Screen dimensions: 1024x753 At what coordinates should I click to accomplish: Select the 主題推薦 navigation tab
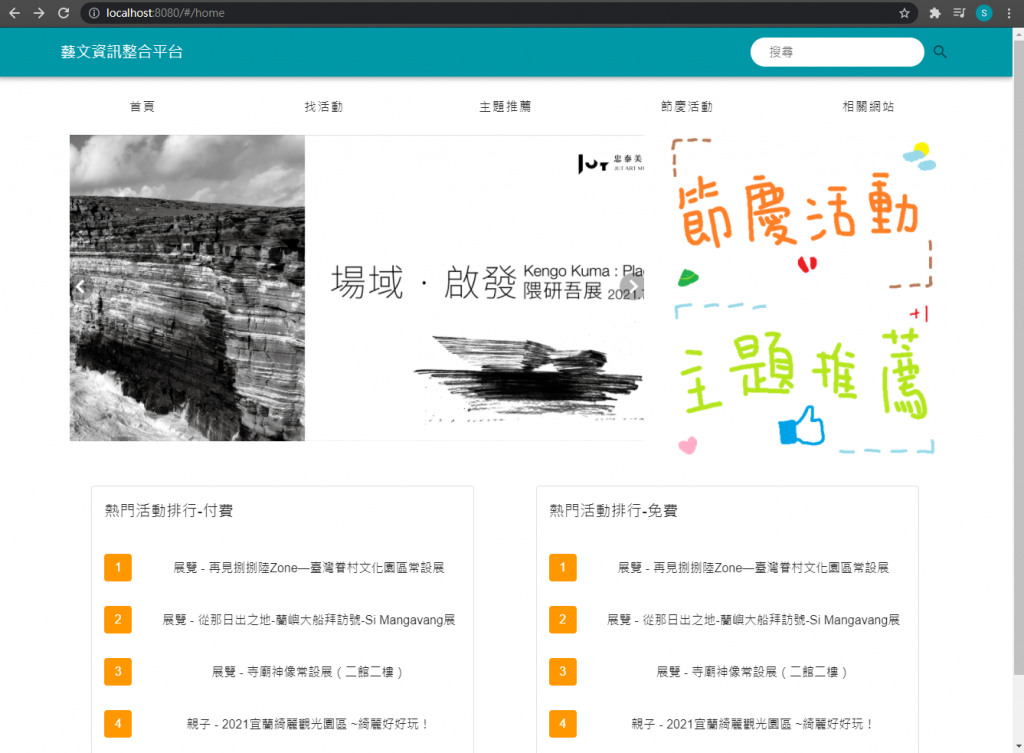tap(505, 106)
